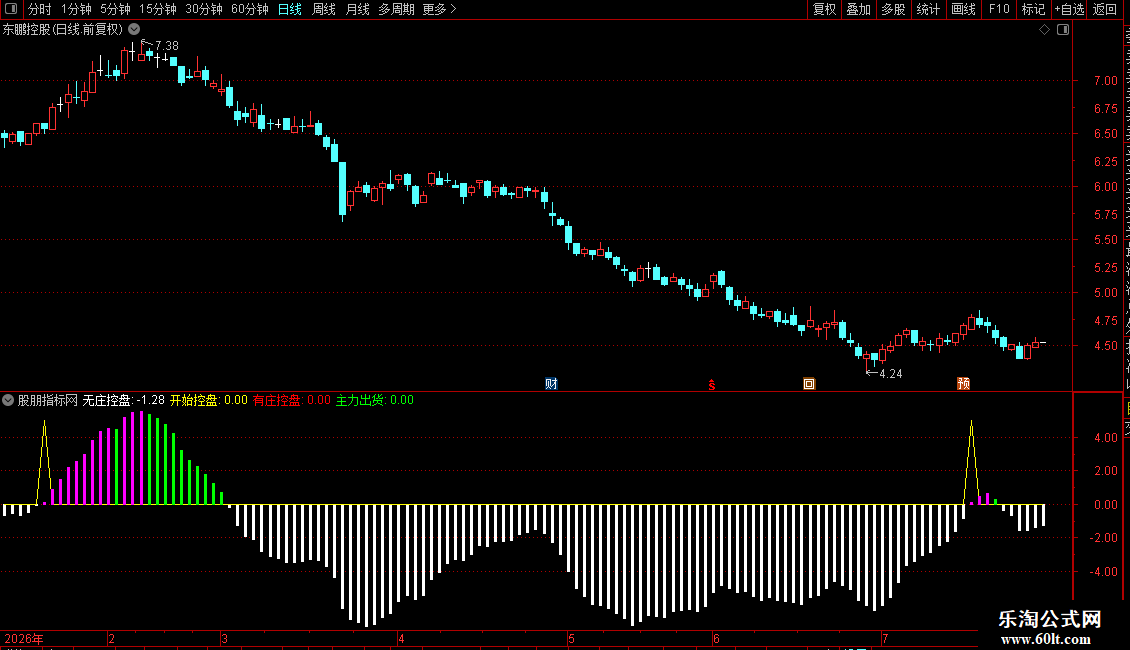Click the red S marker icon
Screen dimensions: 1130x650
point(711,385)
